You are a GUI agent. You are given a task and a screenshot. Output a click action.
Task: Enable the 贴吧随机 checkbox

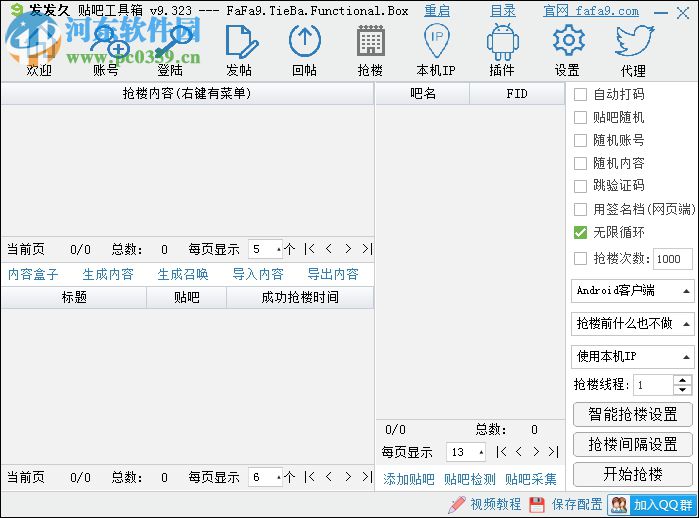pyautogui.click(x=580, y=118)
